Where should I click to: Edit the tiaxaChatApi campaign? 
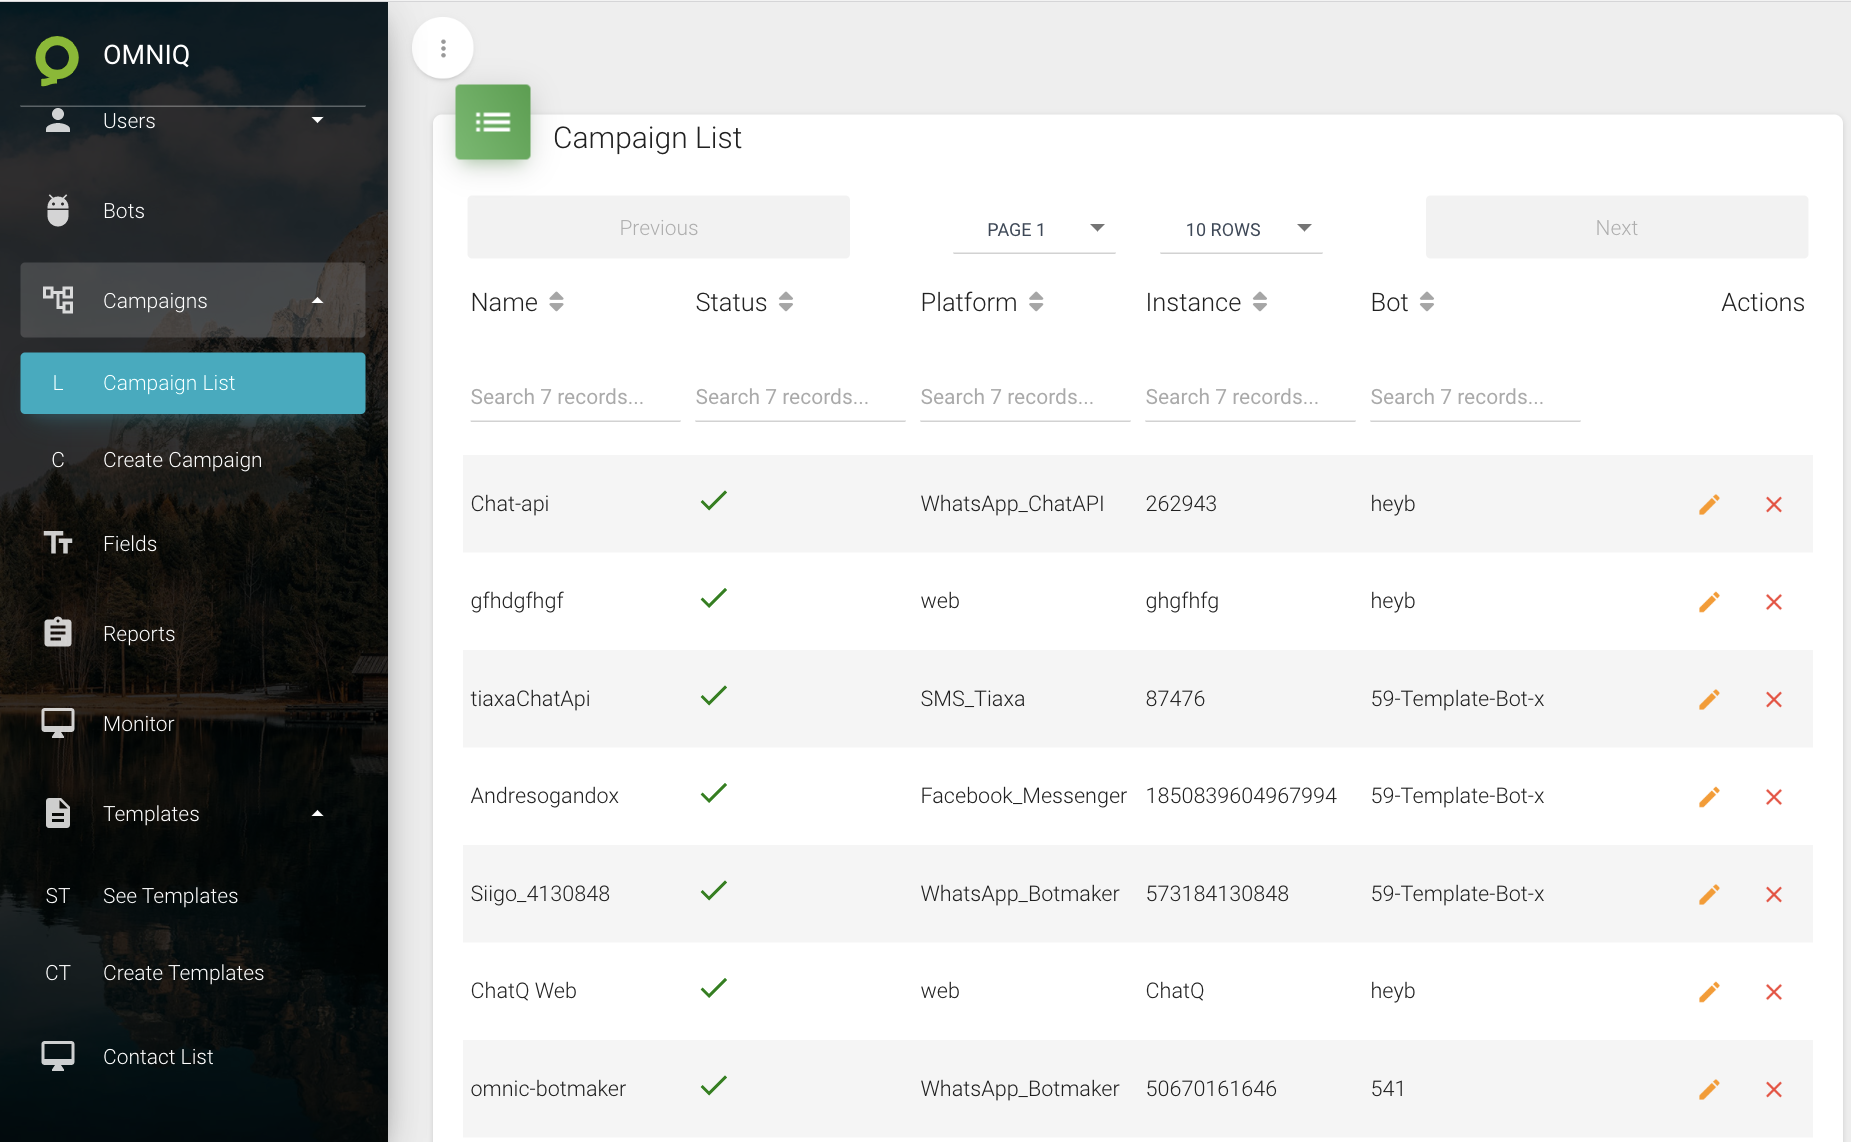point(1709,700)
